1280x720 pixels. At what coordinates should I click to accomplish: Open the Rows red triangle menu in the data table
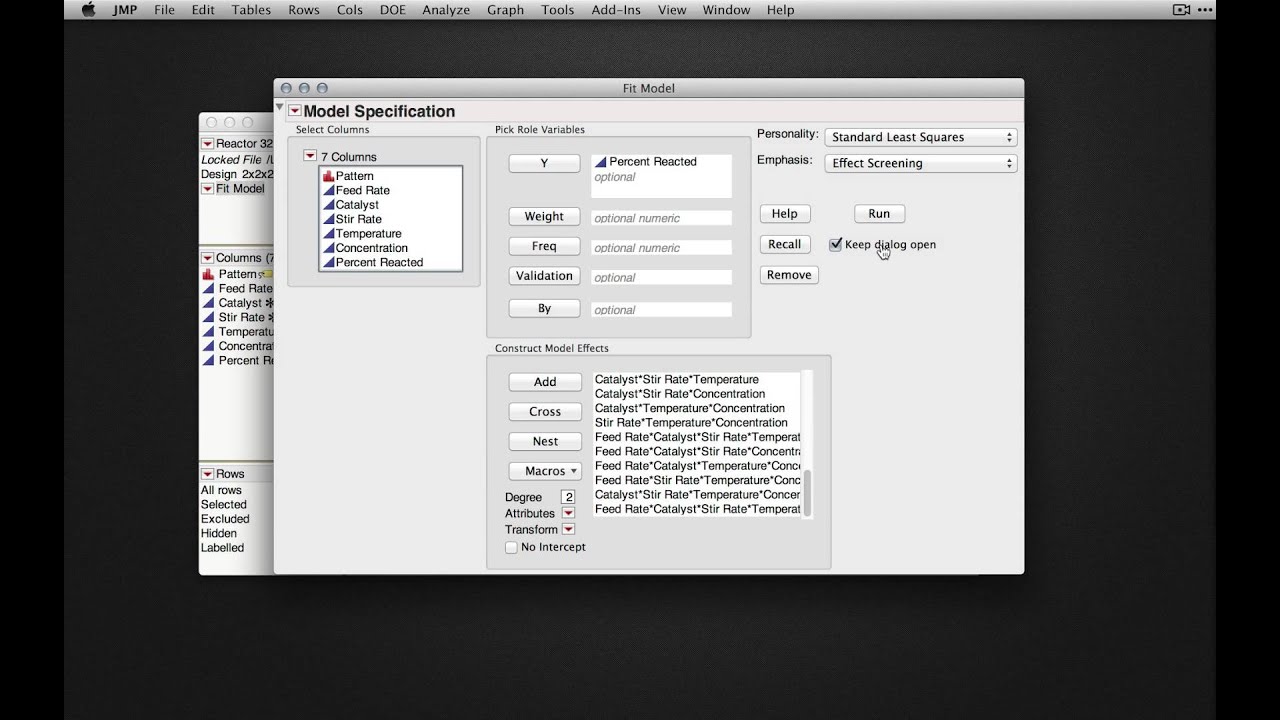point(207,474)
